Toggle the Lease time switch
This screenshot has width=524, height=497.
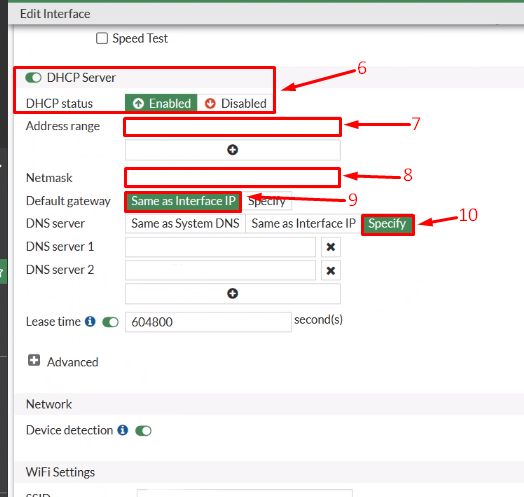[x=111, y=322]
